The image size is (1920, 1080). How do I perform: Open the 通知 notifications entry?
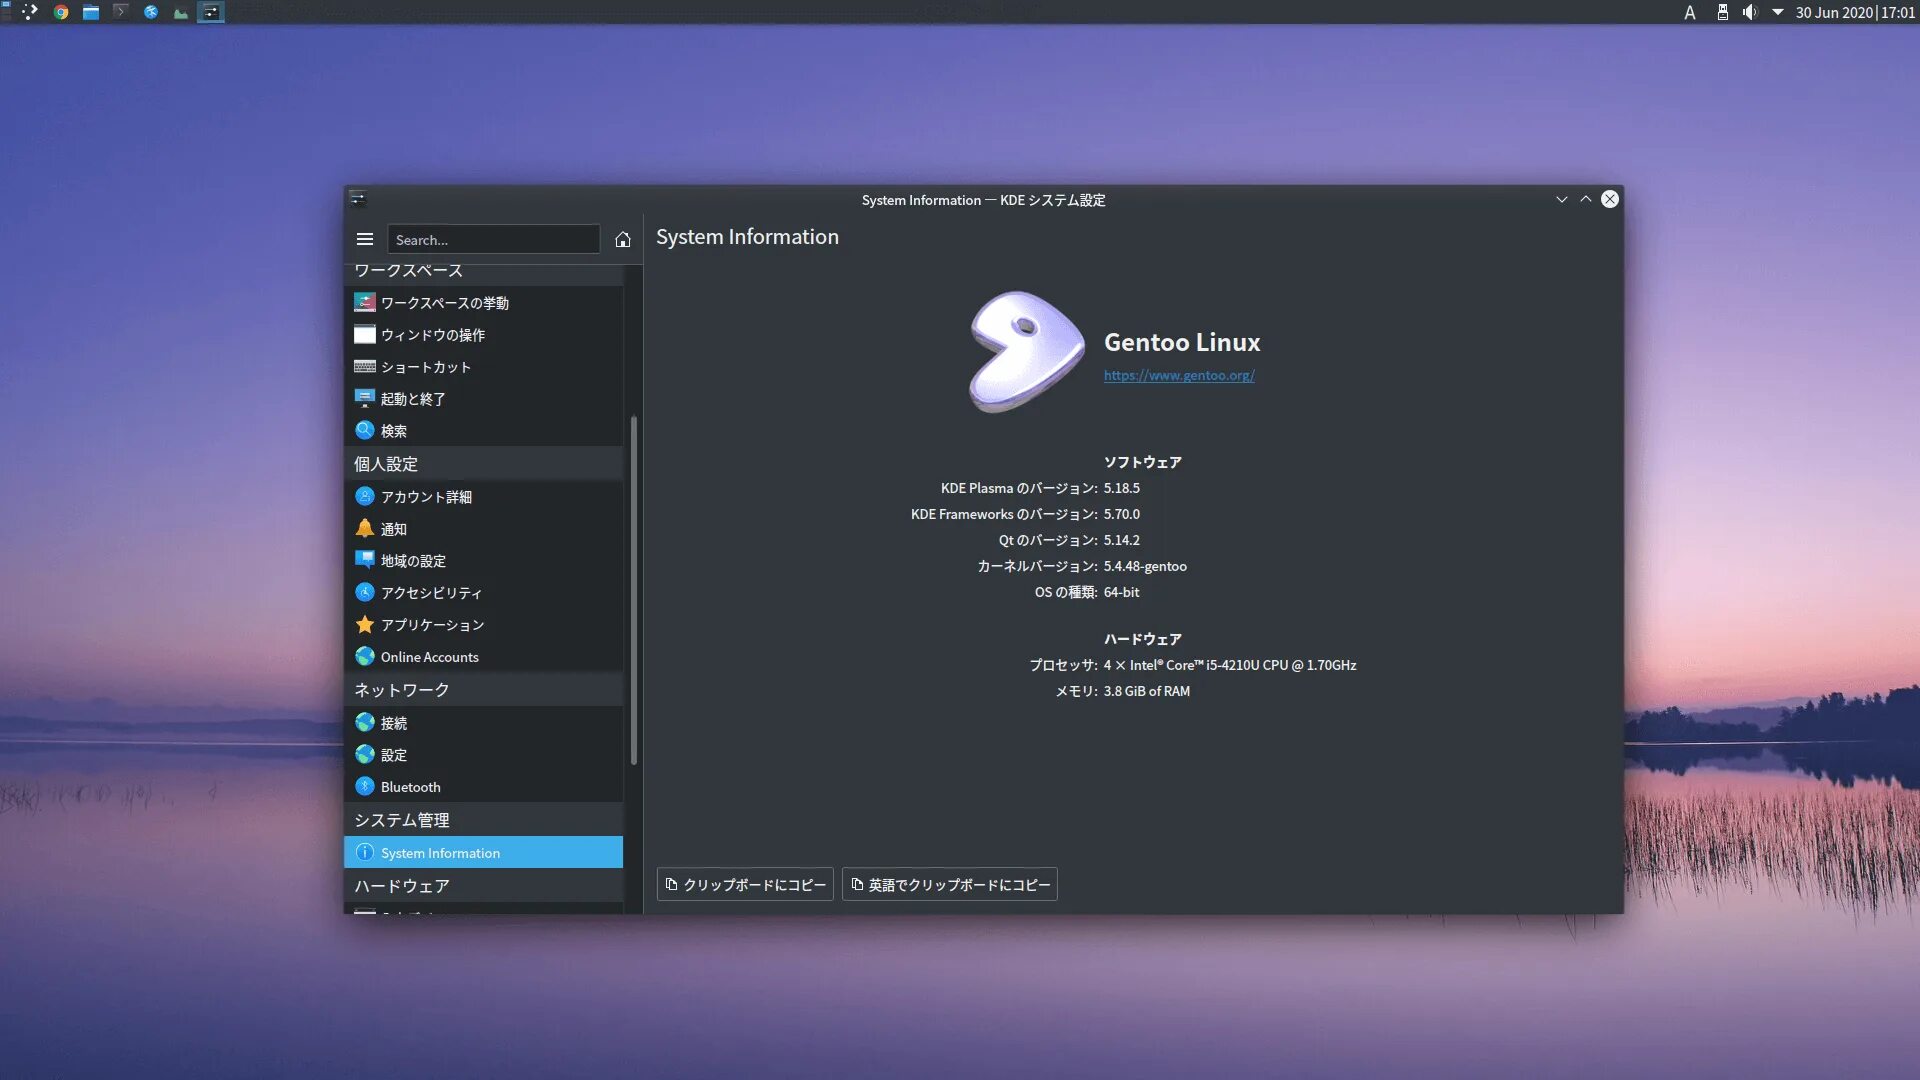tap(393, 529)
